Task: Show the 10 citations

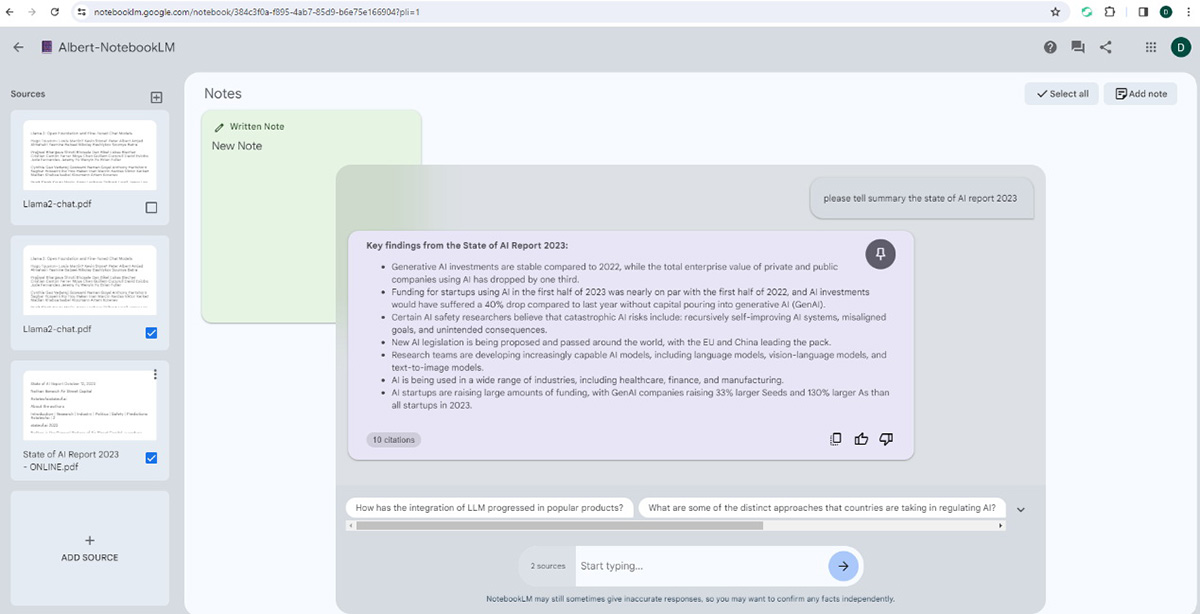Action: point(393,440)
